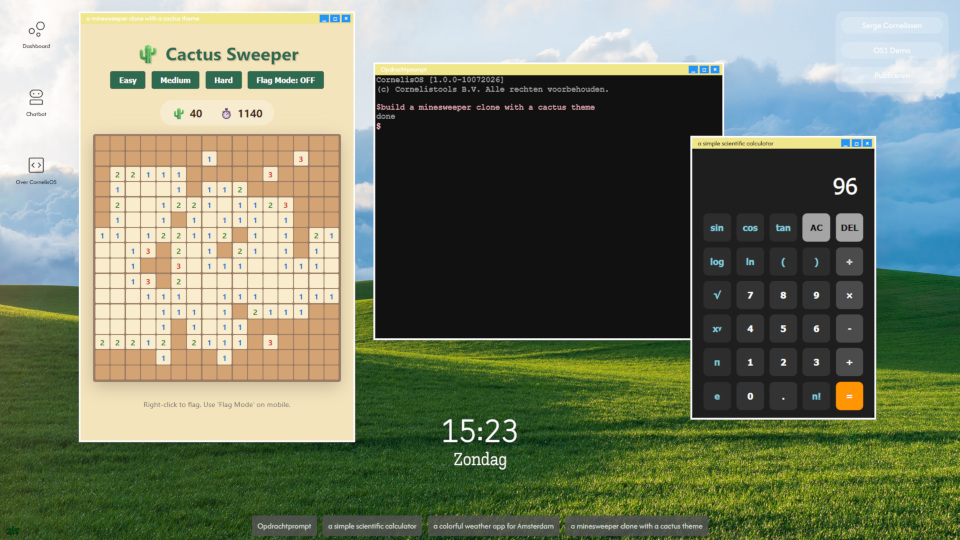
Task: Switch to simple scientific calculator taskbar item
Action: tap(372, 526)
